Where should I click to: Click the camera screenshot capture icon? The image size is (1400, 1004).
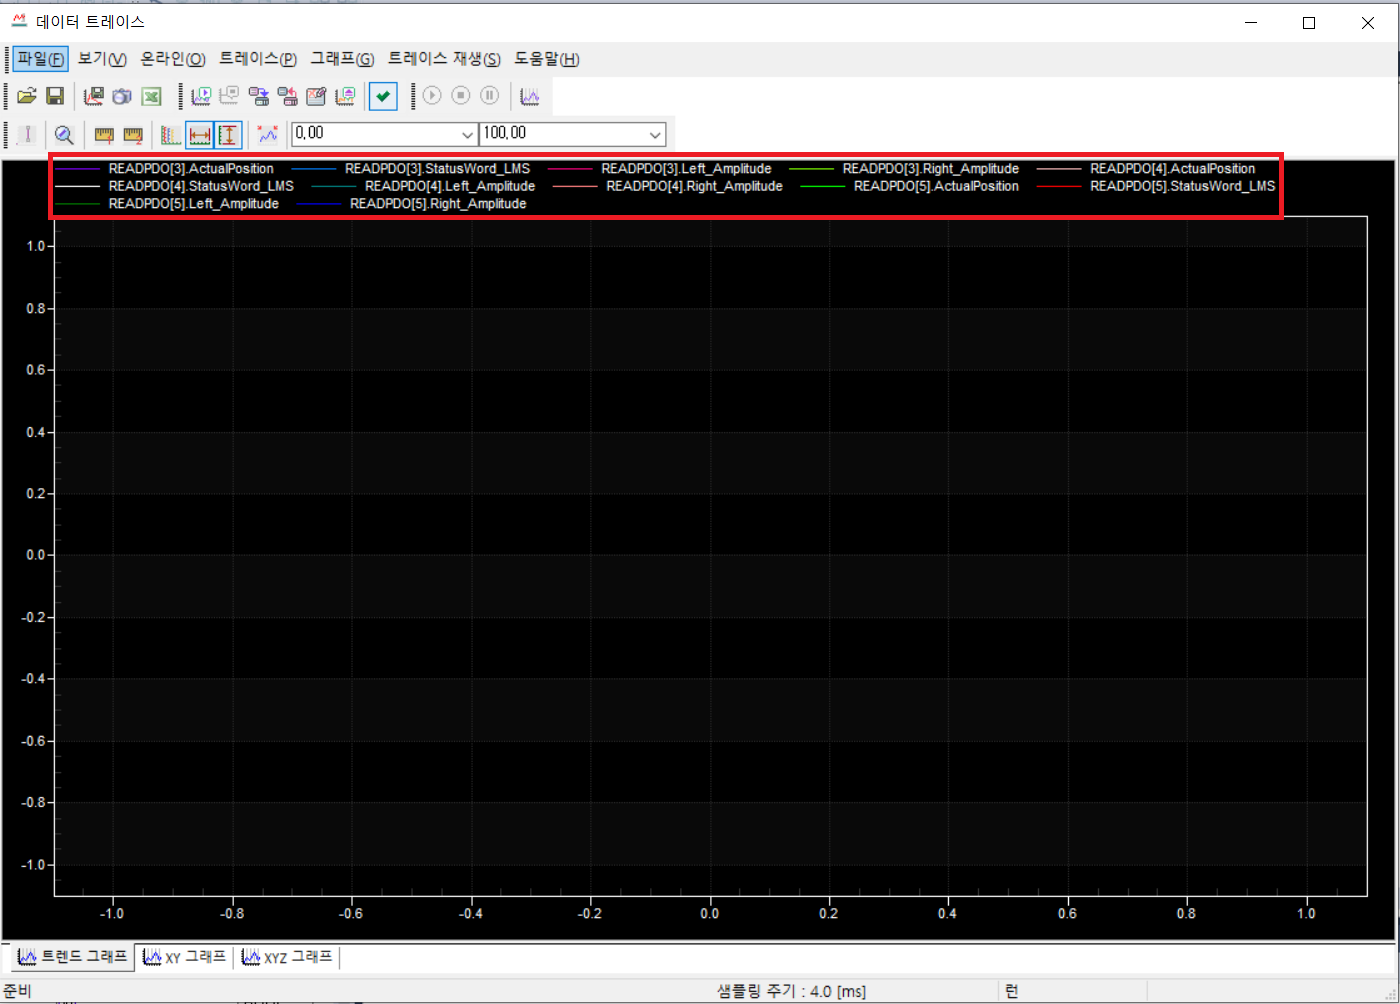[x=122, y=96]
